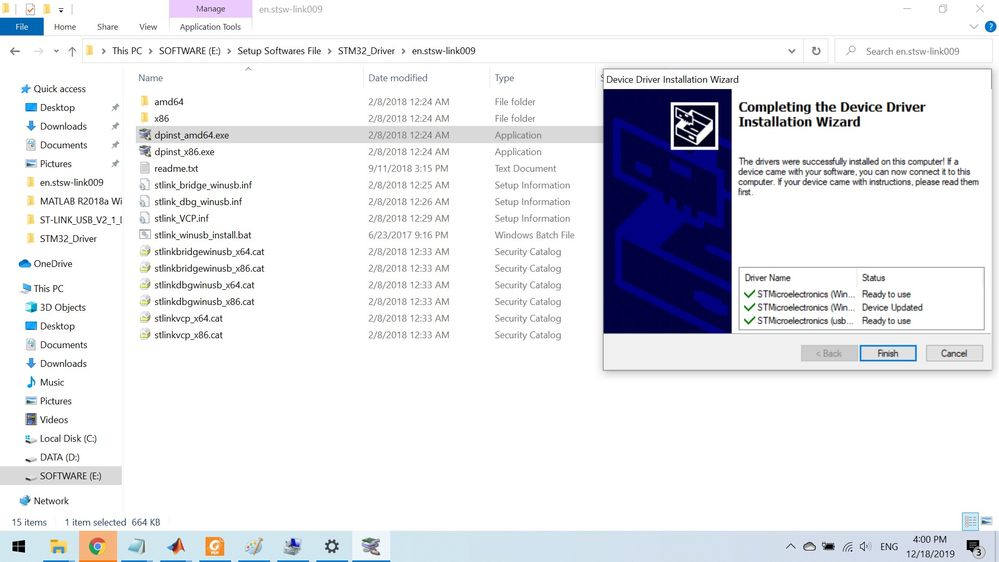Viewport: 999px width, 562px height.
Task: Click the stlink_VCP.inf file icon
Action: pos(145,218)
